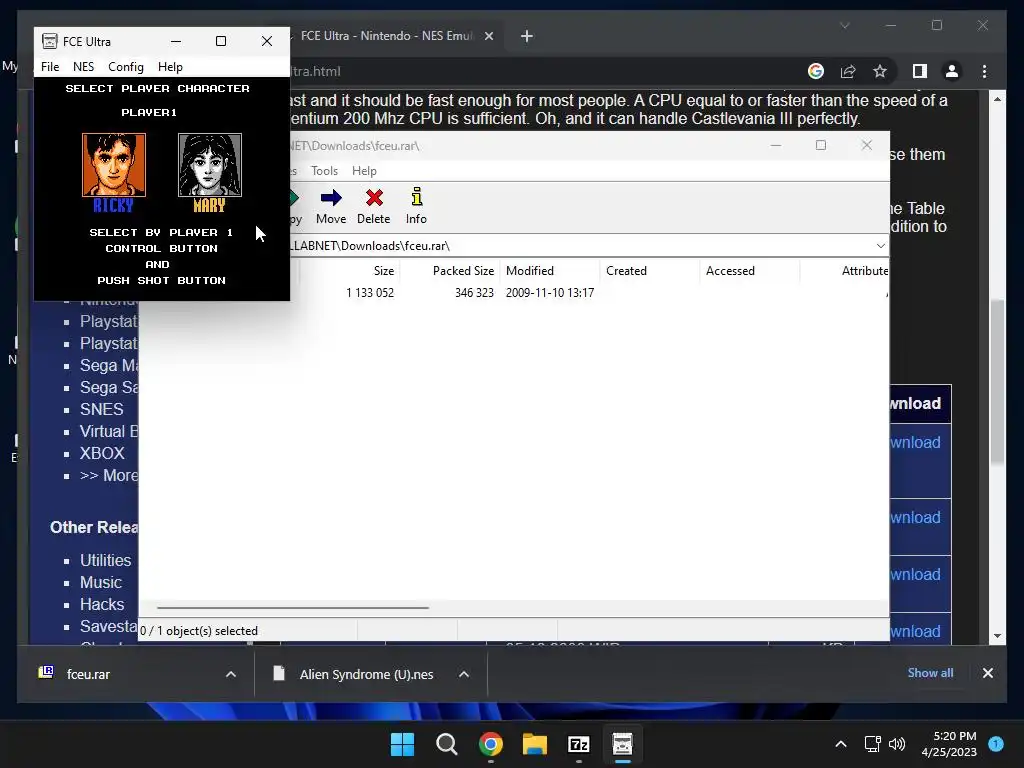Open the Help menu in 7-Zip window
The width and height of the screenshot is (1024, 768).
(364, 170)
